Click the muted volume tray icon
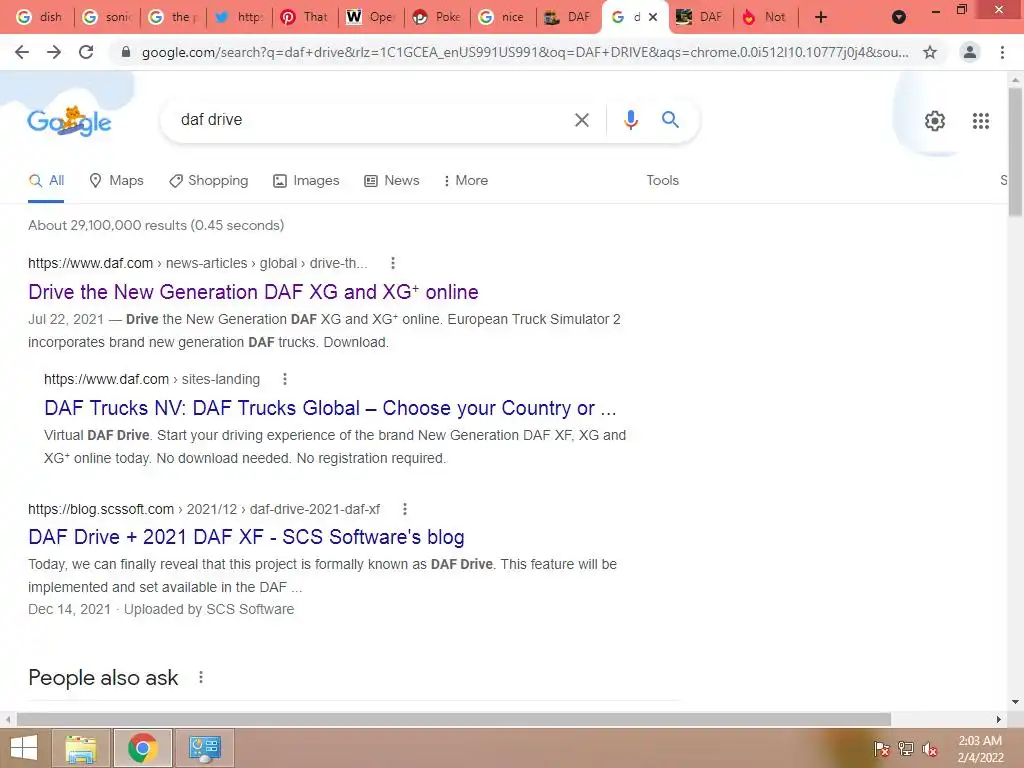Image resolution: width=1024 pixels, height=768 pixels. coord(929,749)
